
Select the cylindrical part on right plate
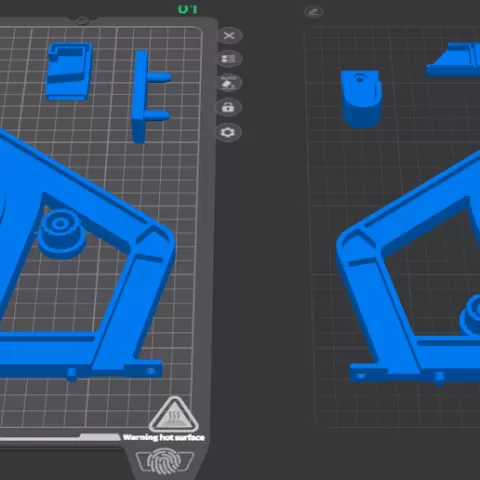pyautogui.click(x=361, y=99)
